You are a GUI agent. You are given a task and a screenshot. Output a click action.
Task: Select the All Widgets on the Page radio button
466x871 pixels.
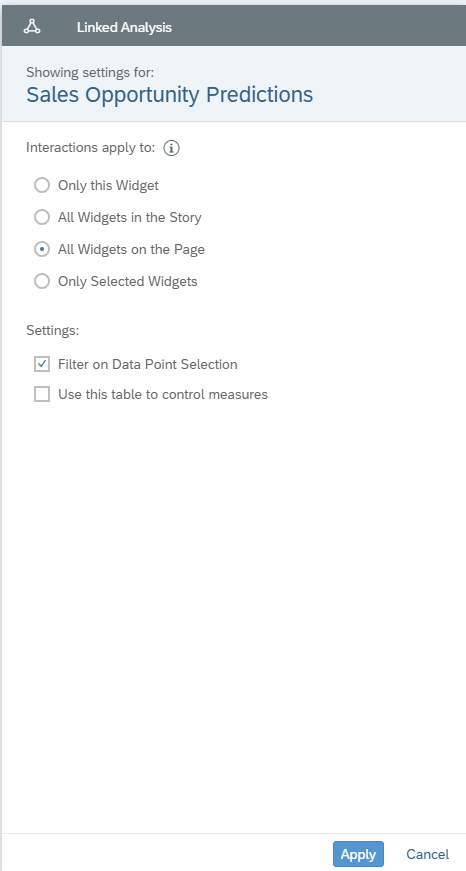tap(42, 249)
